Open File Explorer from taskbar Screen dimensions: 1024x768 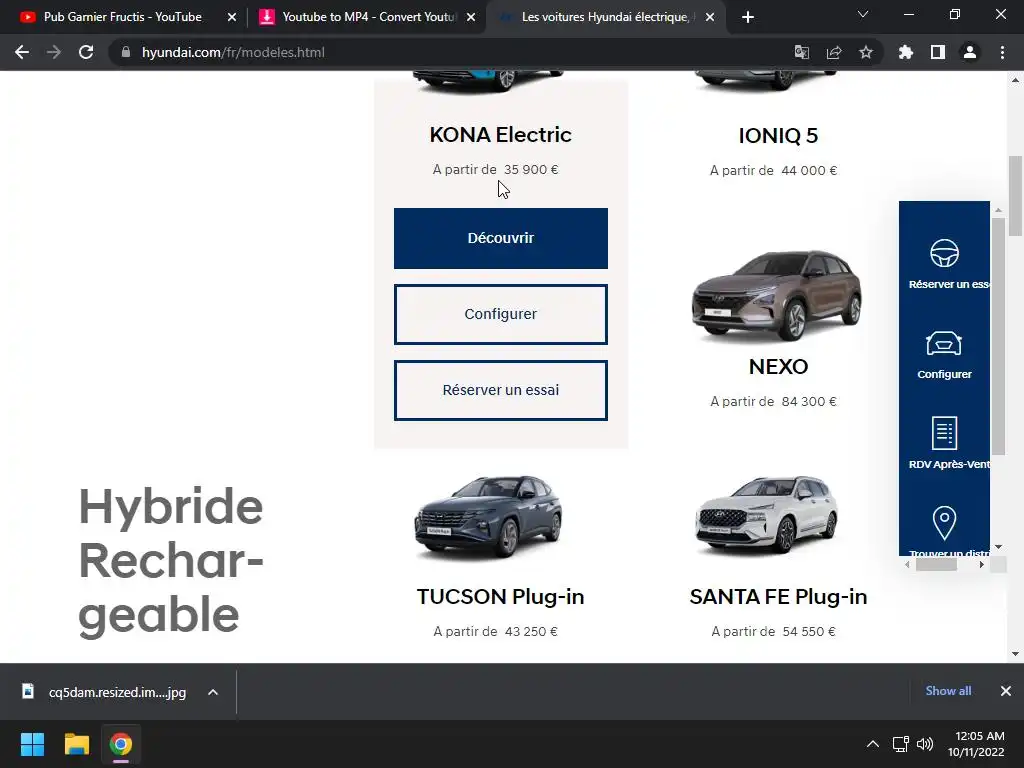coord(76,744)
